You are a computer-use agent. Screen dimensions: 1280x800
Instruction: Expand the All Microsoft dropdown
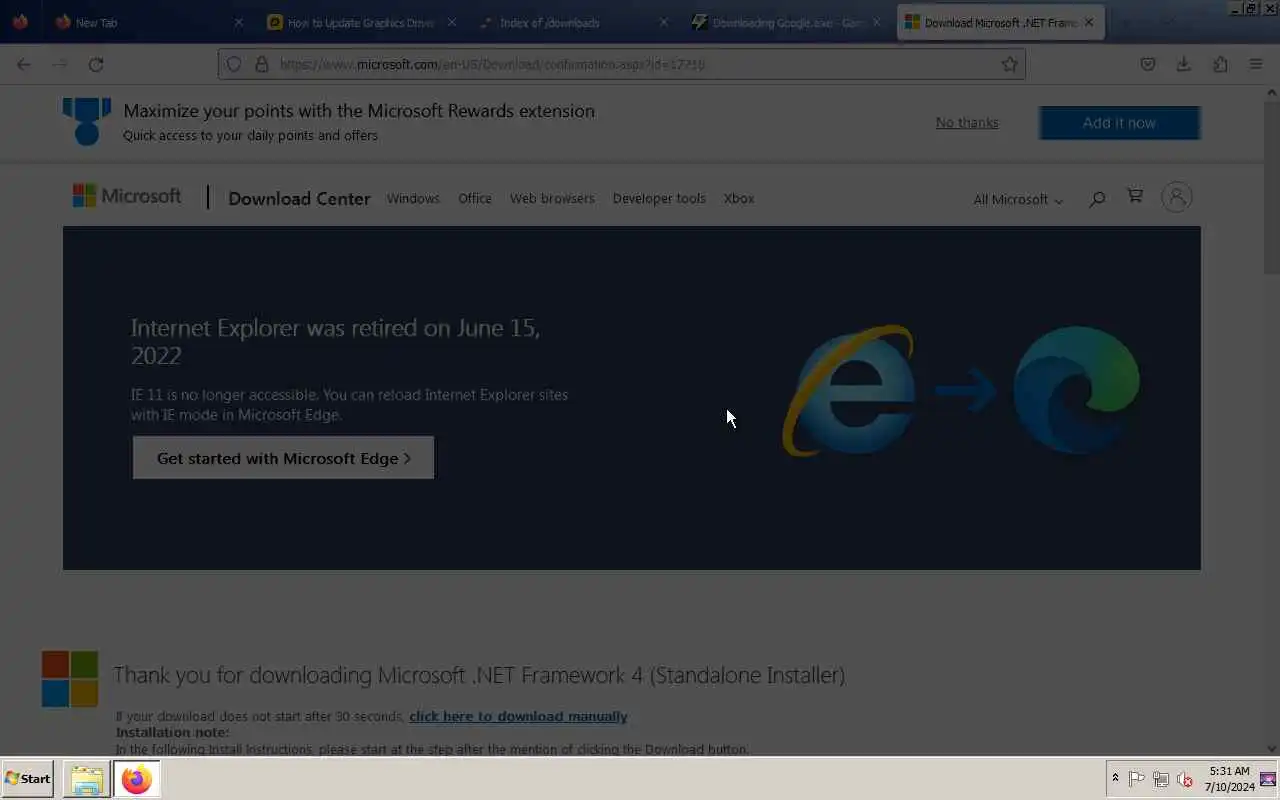pos(1018,199)
